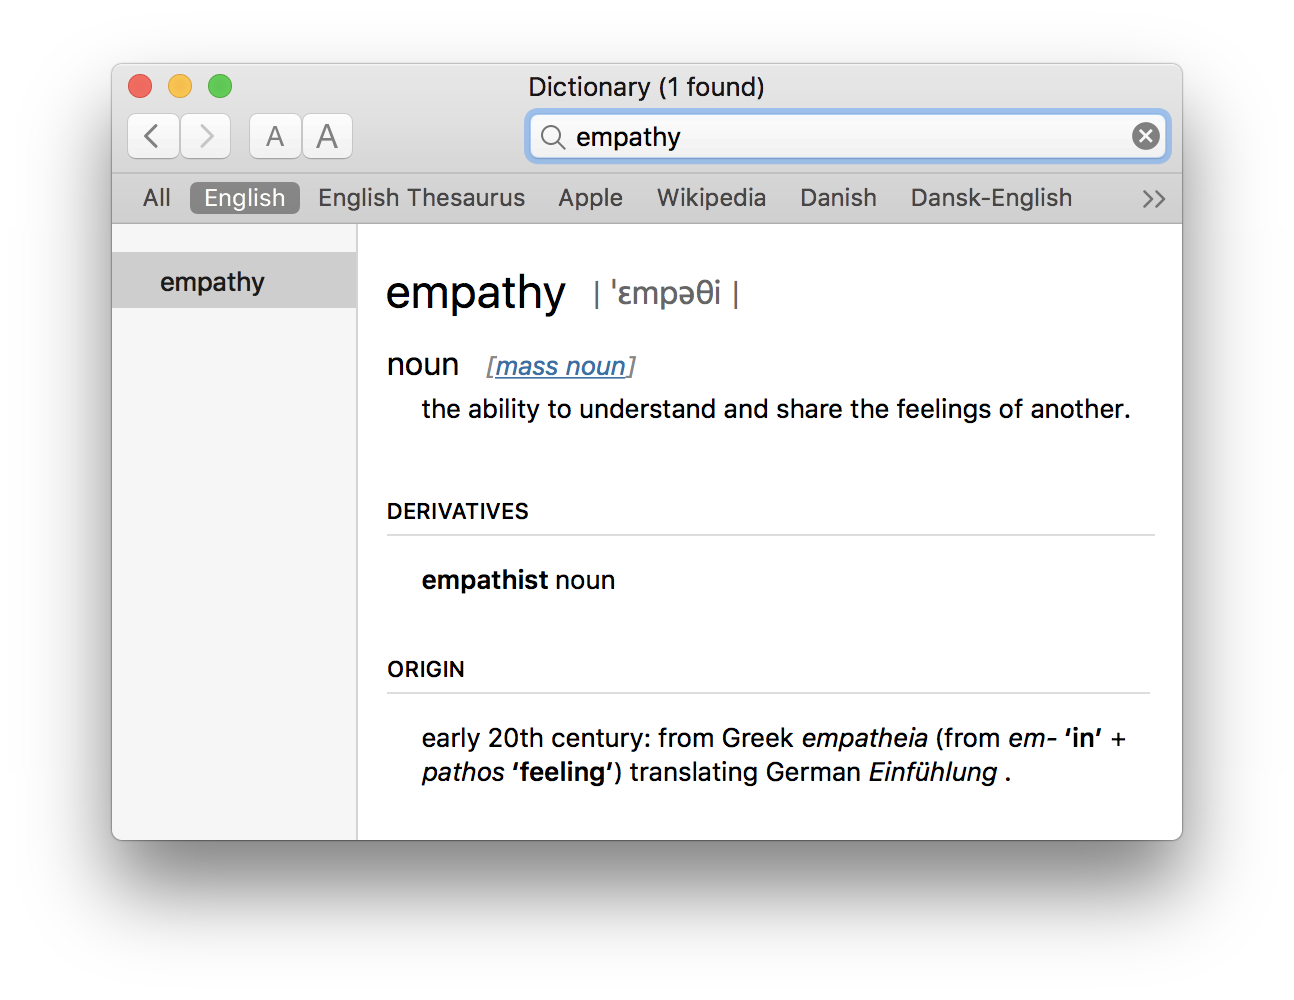Click the magnifying glass search icon

[x=553, y=136]
